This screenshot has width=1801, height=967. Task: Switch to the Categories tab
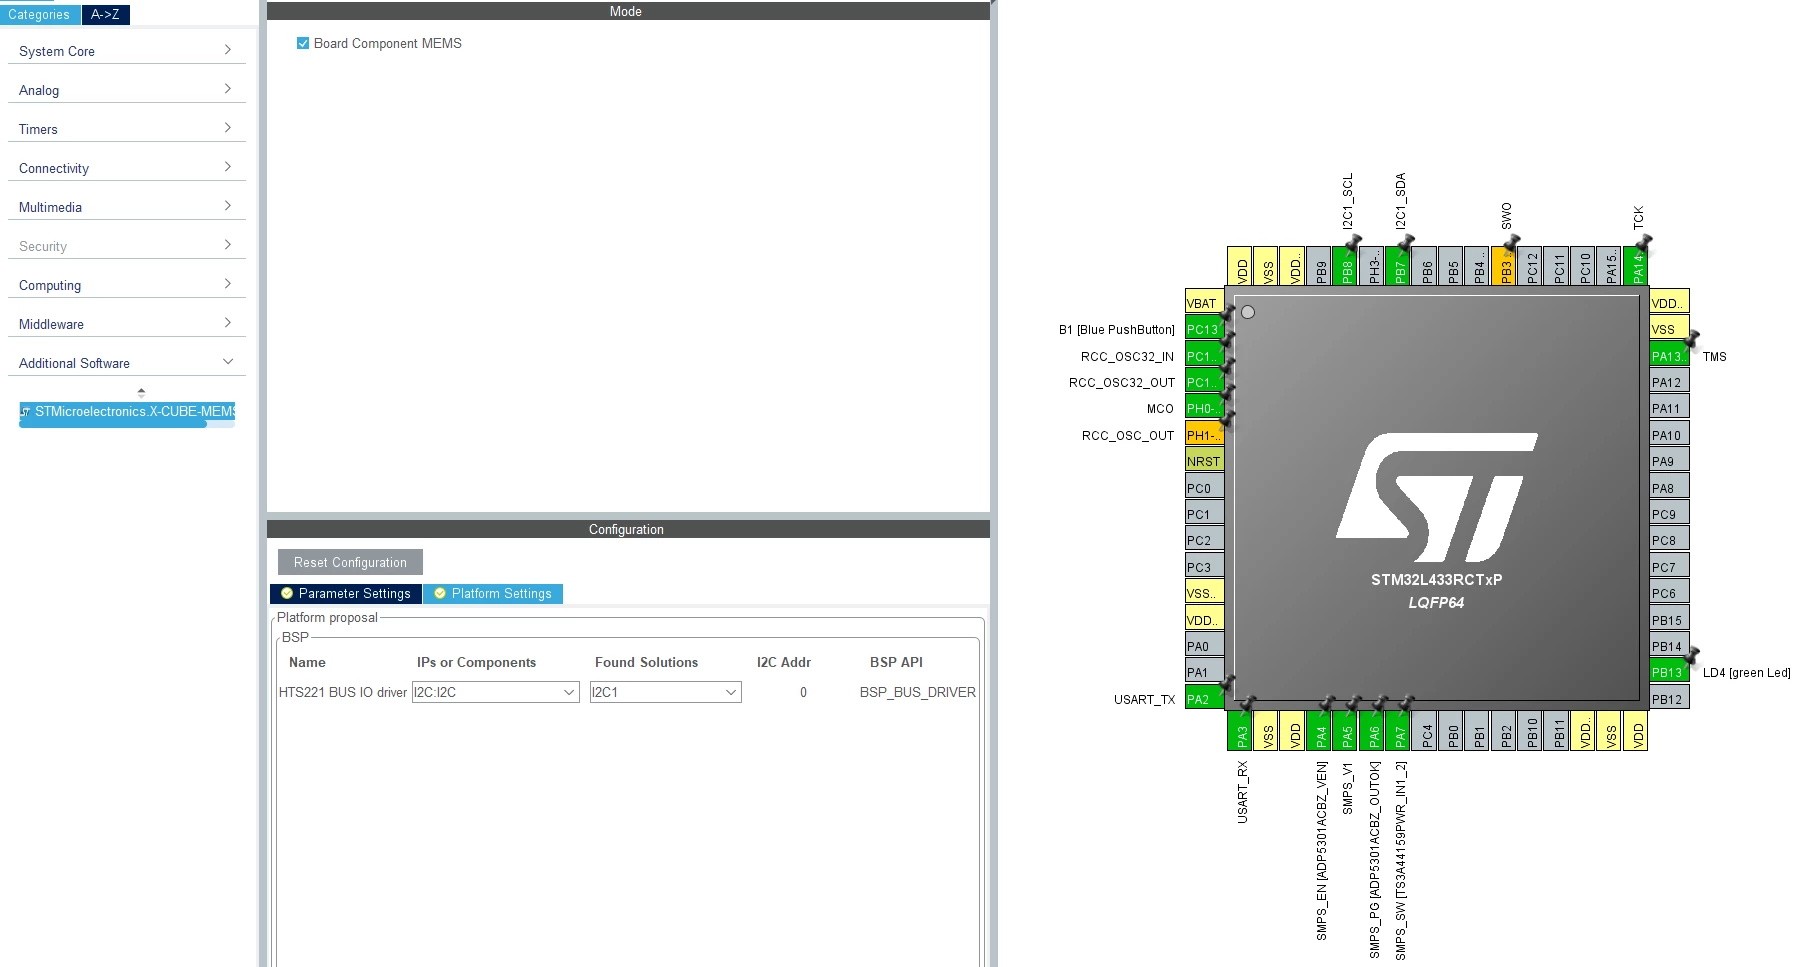[39, 14]
